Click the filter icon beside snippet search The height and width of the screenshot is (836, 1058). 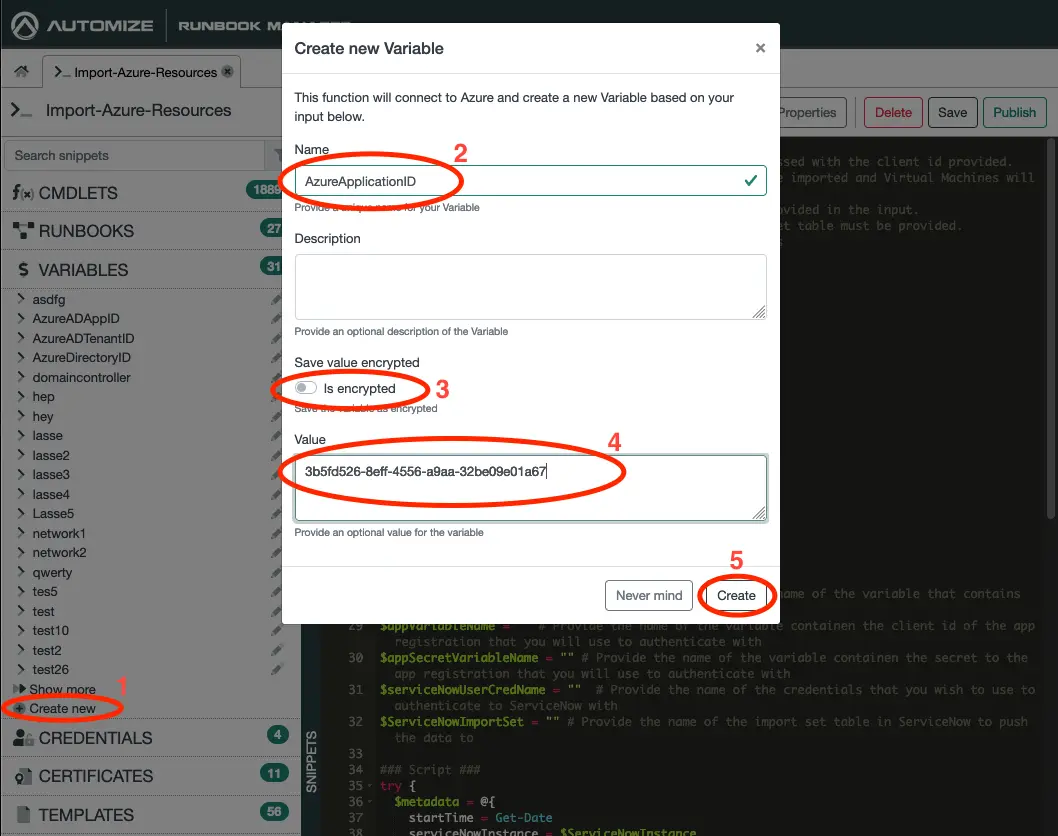point(277,156)
